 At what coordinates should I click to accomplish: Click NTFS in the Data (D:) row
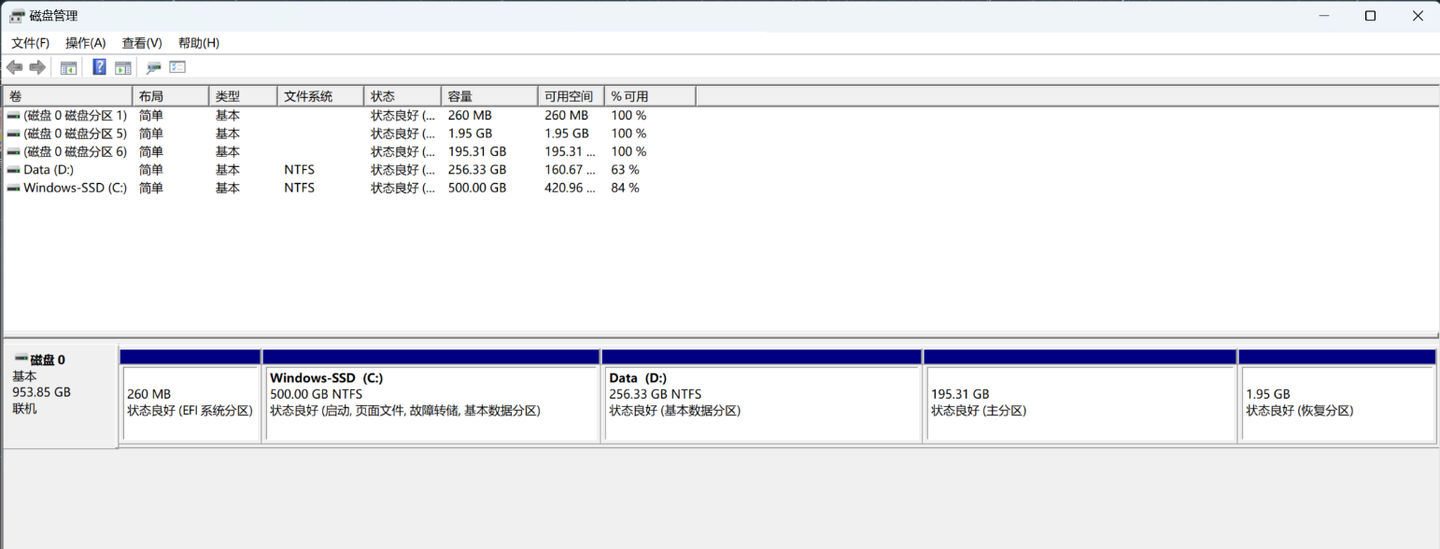click(x=299, y=170)
